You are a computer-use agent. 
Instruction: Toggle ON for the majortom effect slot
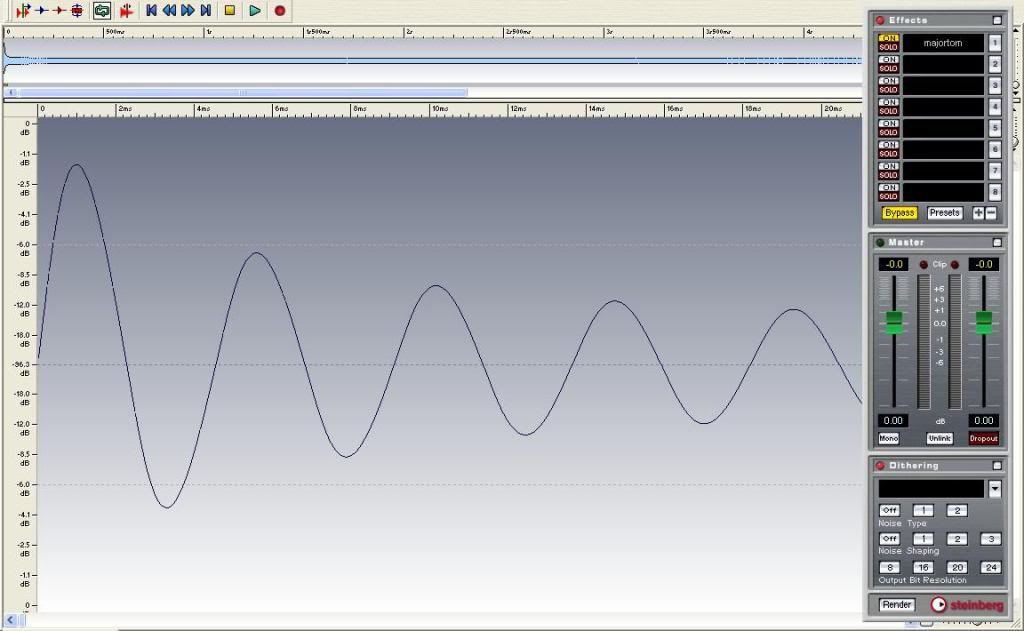tap(888, 38)
